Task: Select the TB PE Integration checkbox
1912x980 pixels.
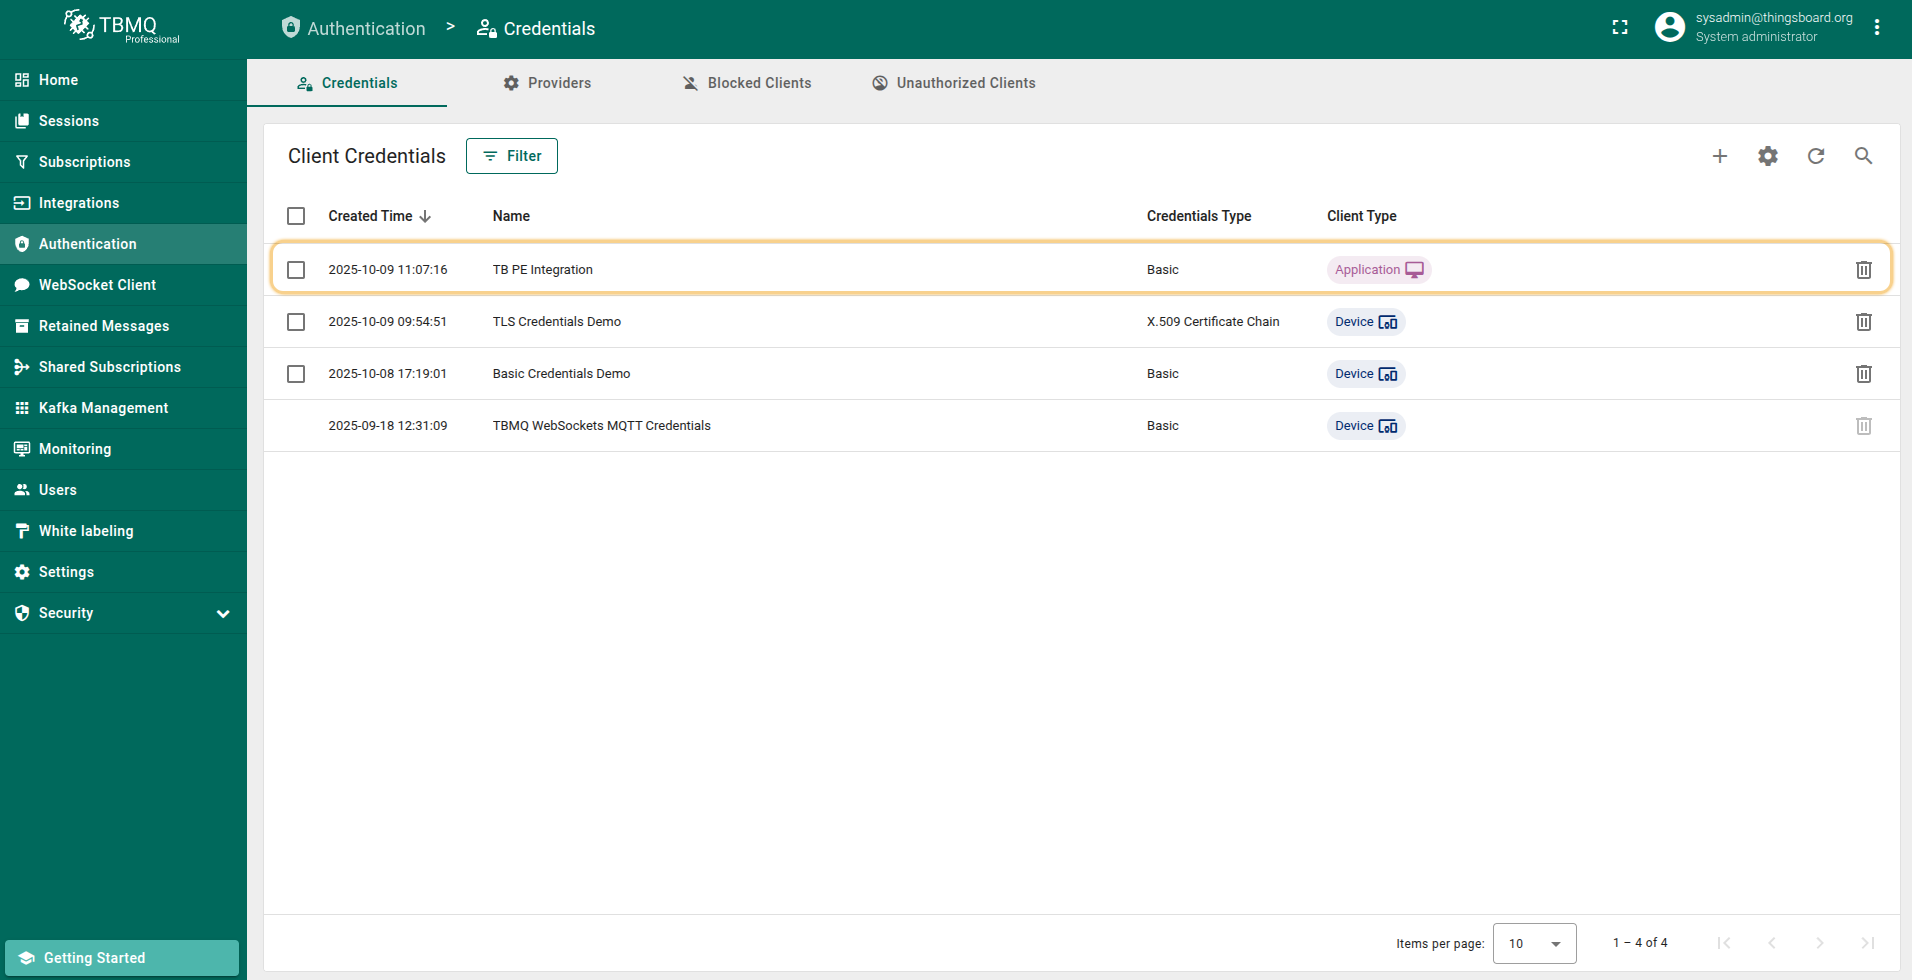Action: click(296, 270)
